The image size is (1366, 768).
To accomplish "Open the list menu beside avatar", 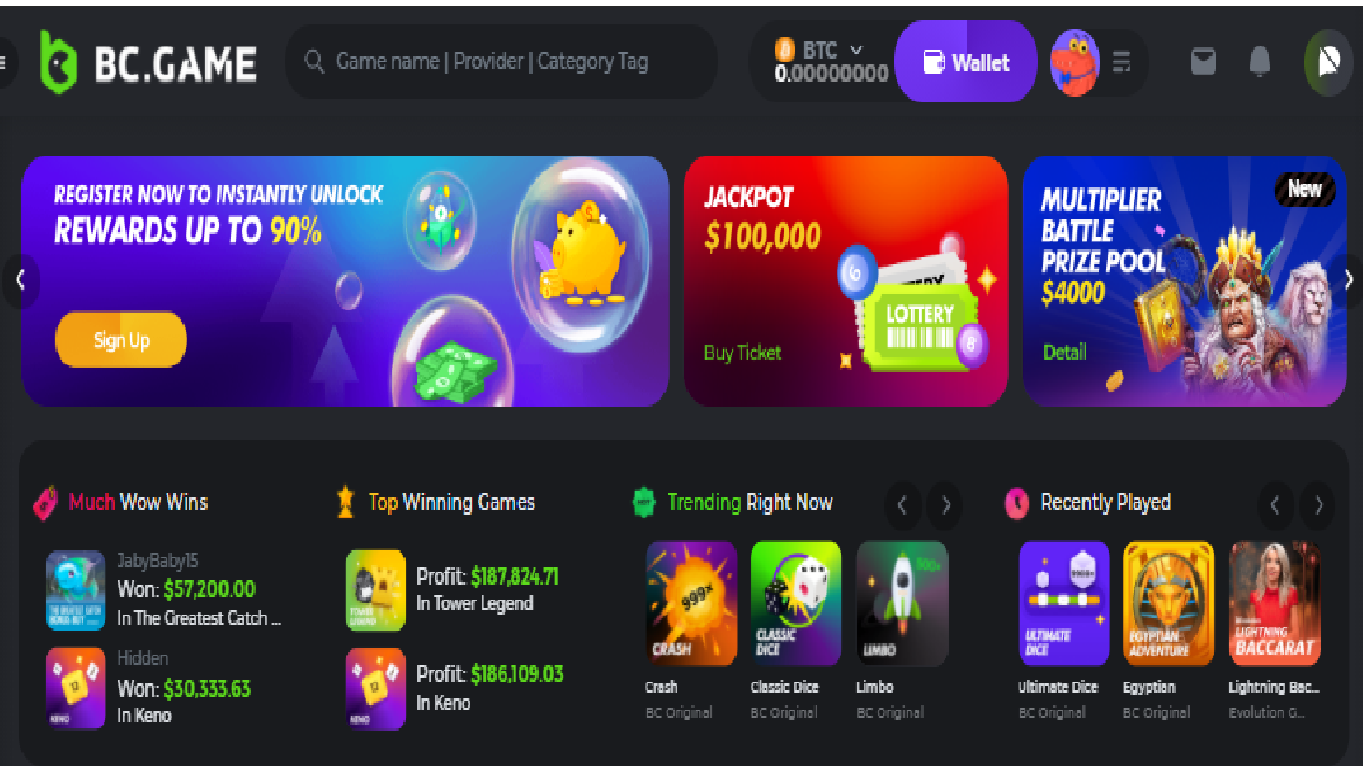I will tap(1122, 62).
